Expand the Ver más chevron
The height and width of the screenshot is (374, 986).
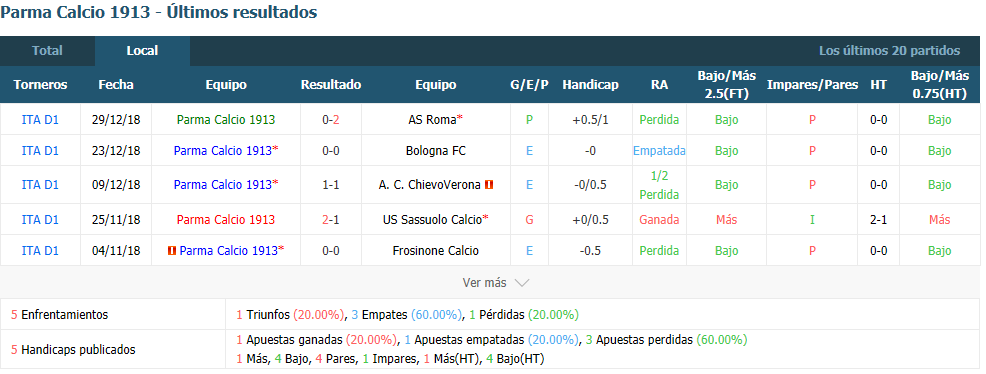[521, 283]
